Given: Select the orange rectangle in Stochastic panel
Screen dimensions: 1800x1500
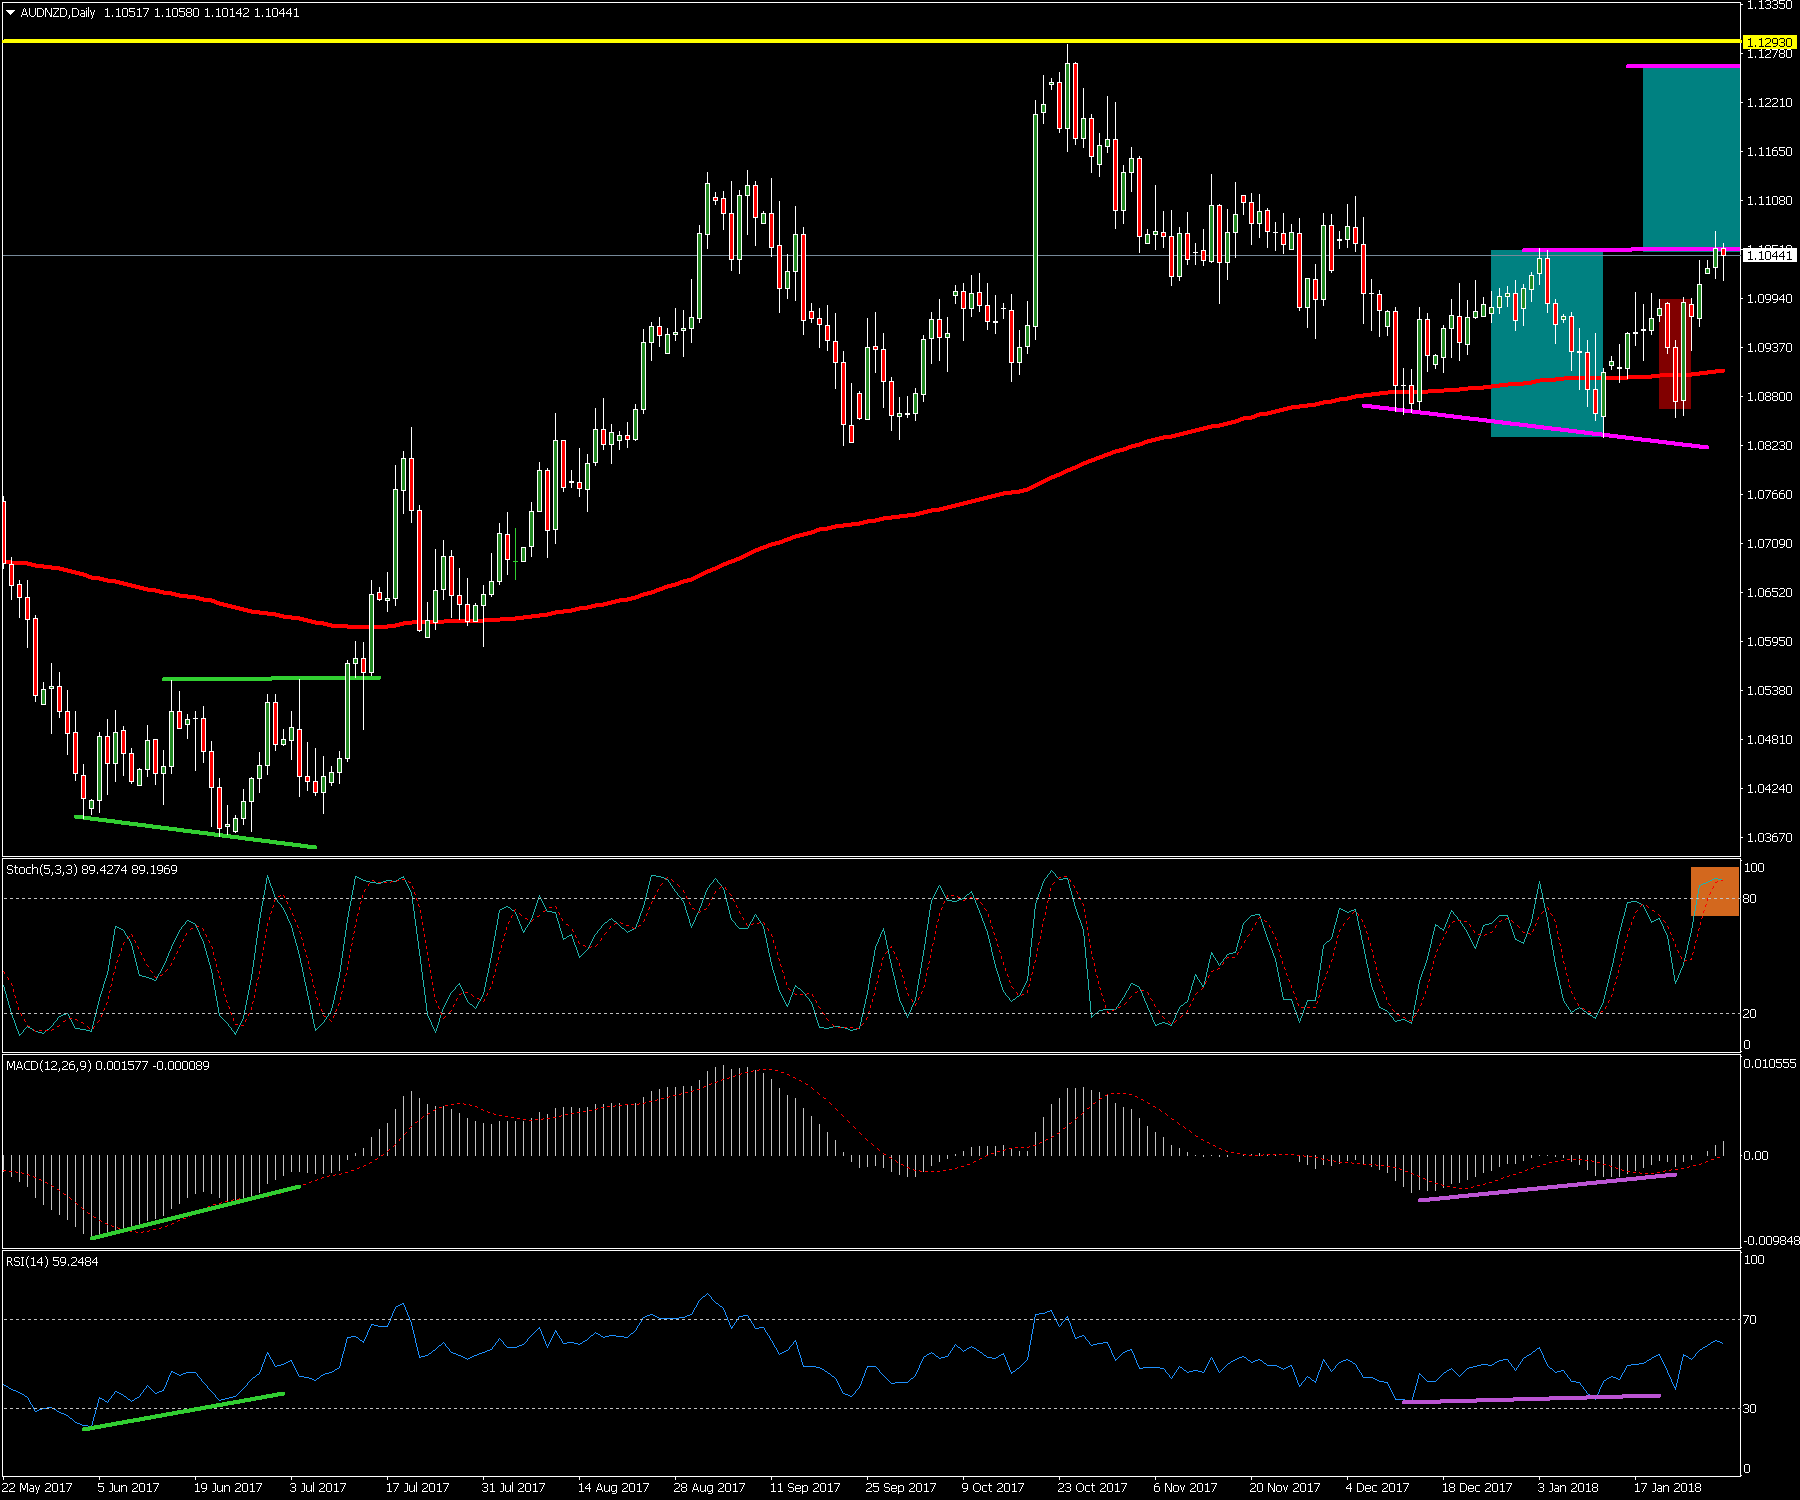Looking at the screenshot, I should [x=1714, y=891].
